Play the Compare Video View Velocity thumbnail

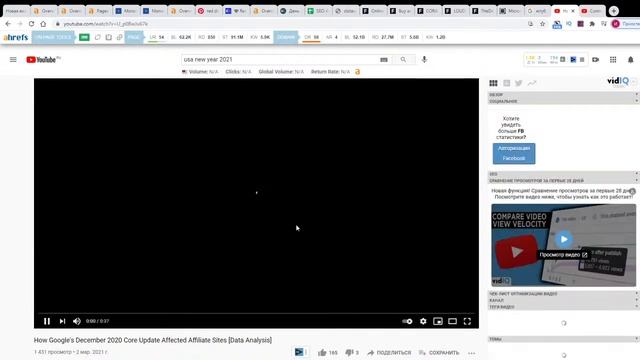564,239
